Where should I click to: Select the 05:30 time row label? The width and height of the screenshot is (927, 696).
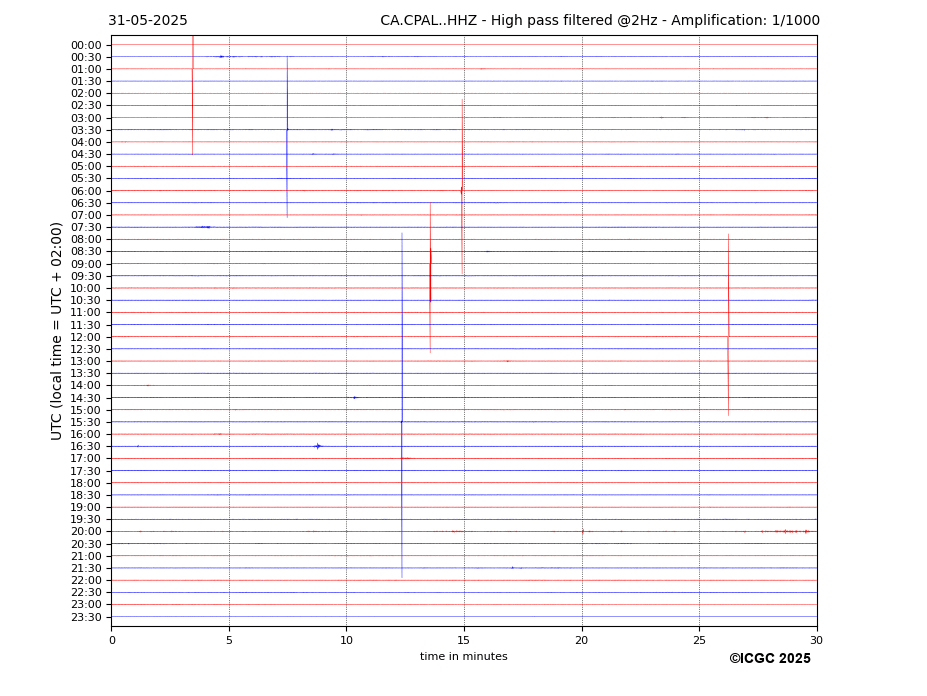click(x=86, y=179)
